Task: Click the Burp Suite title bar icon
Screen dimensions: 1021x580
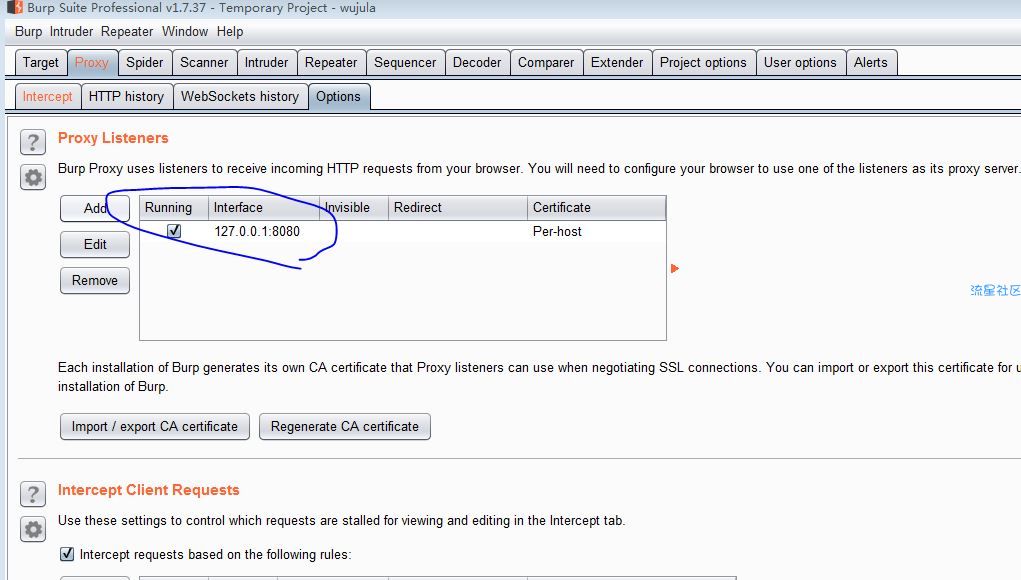Action: pyautogui.click(x=14, y=8)
